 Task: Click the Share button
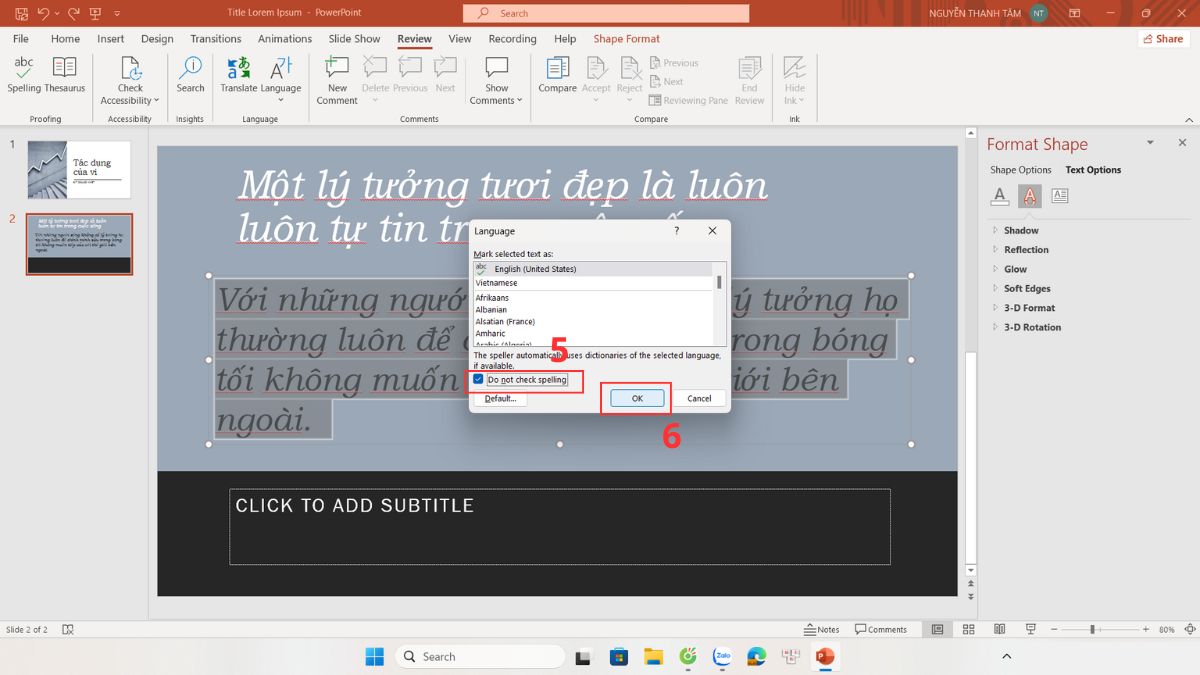coord(1164,39)
